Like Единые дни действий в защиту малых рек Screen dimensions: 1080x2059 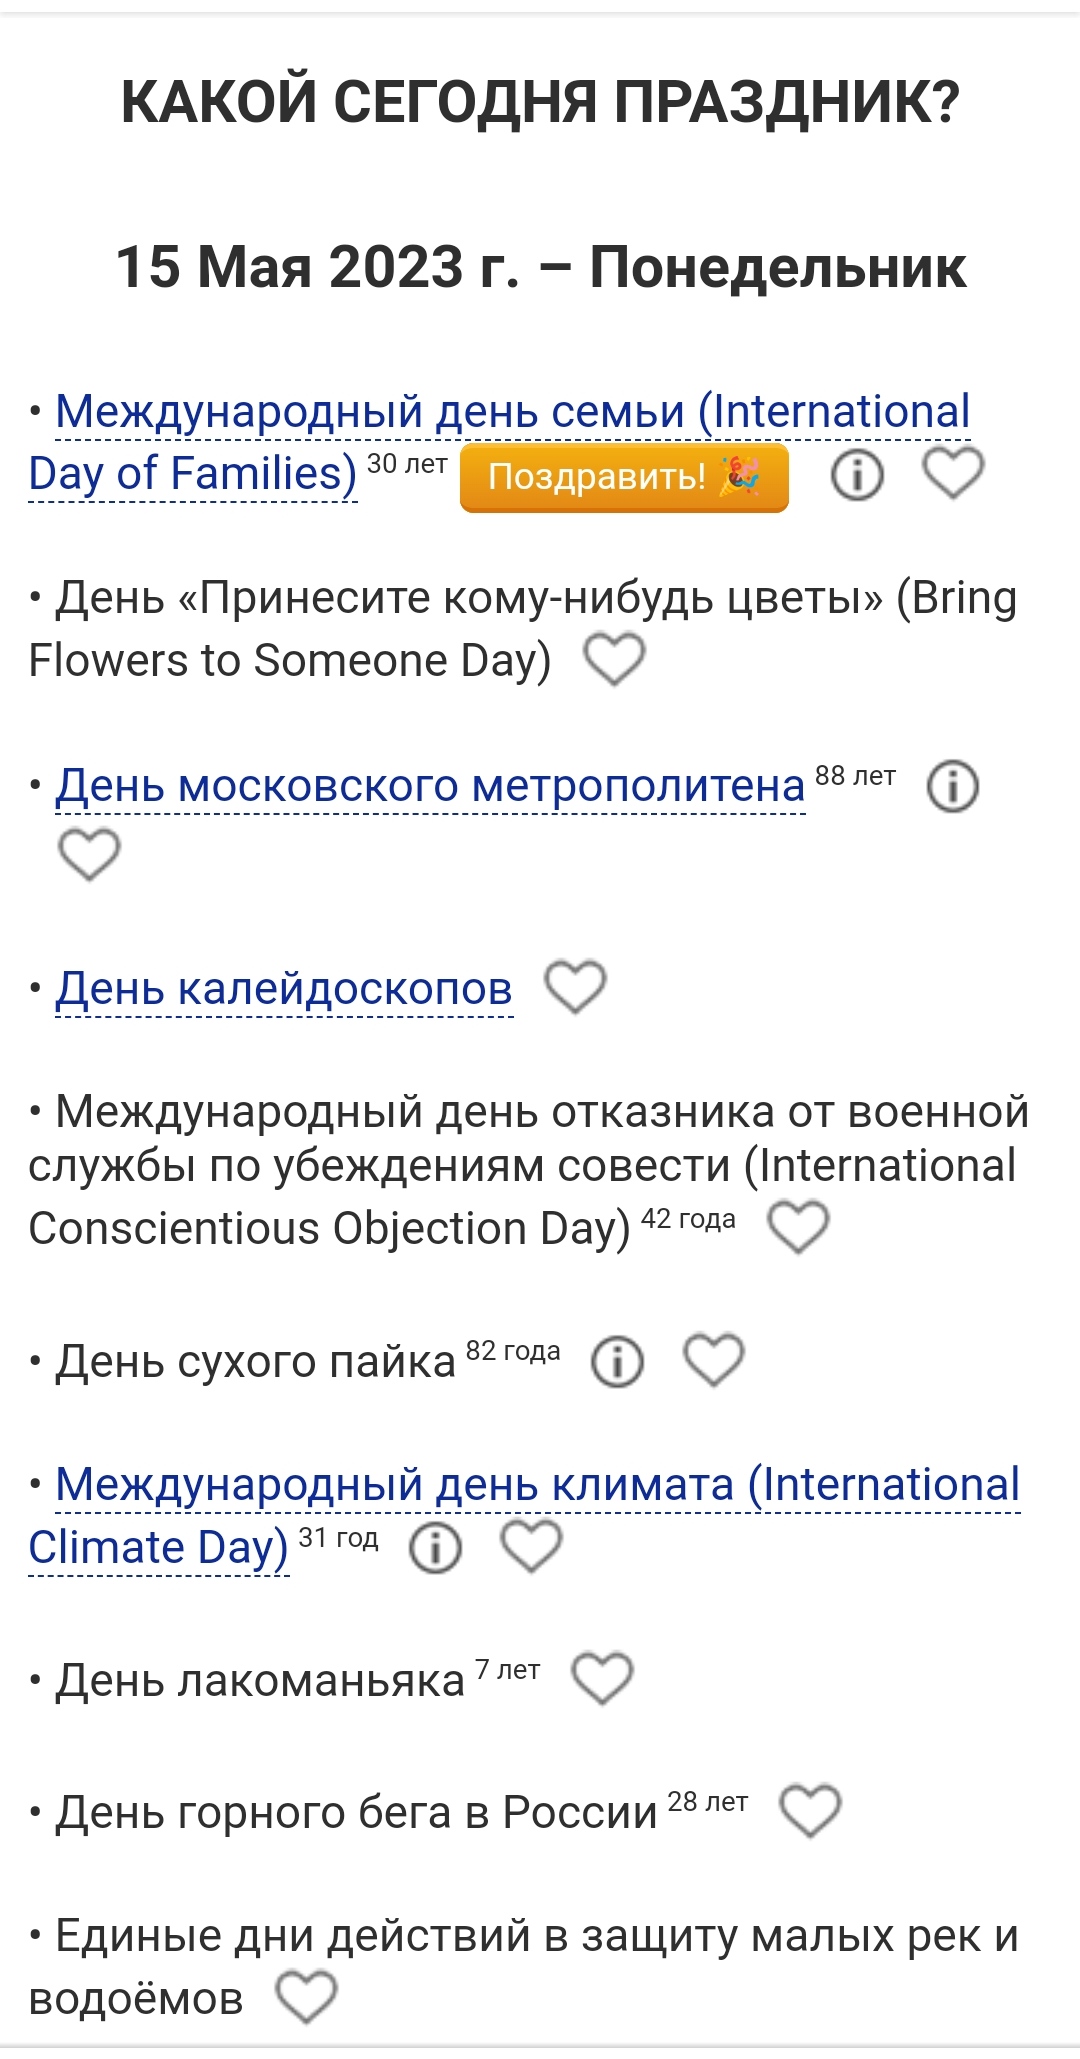(x=306, y=1997)
